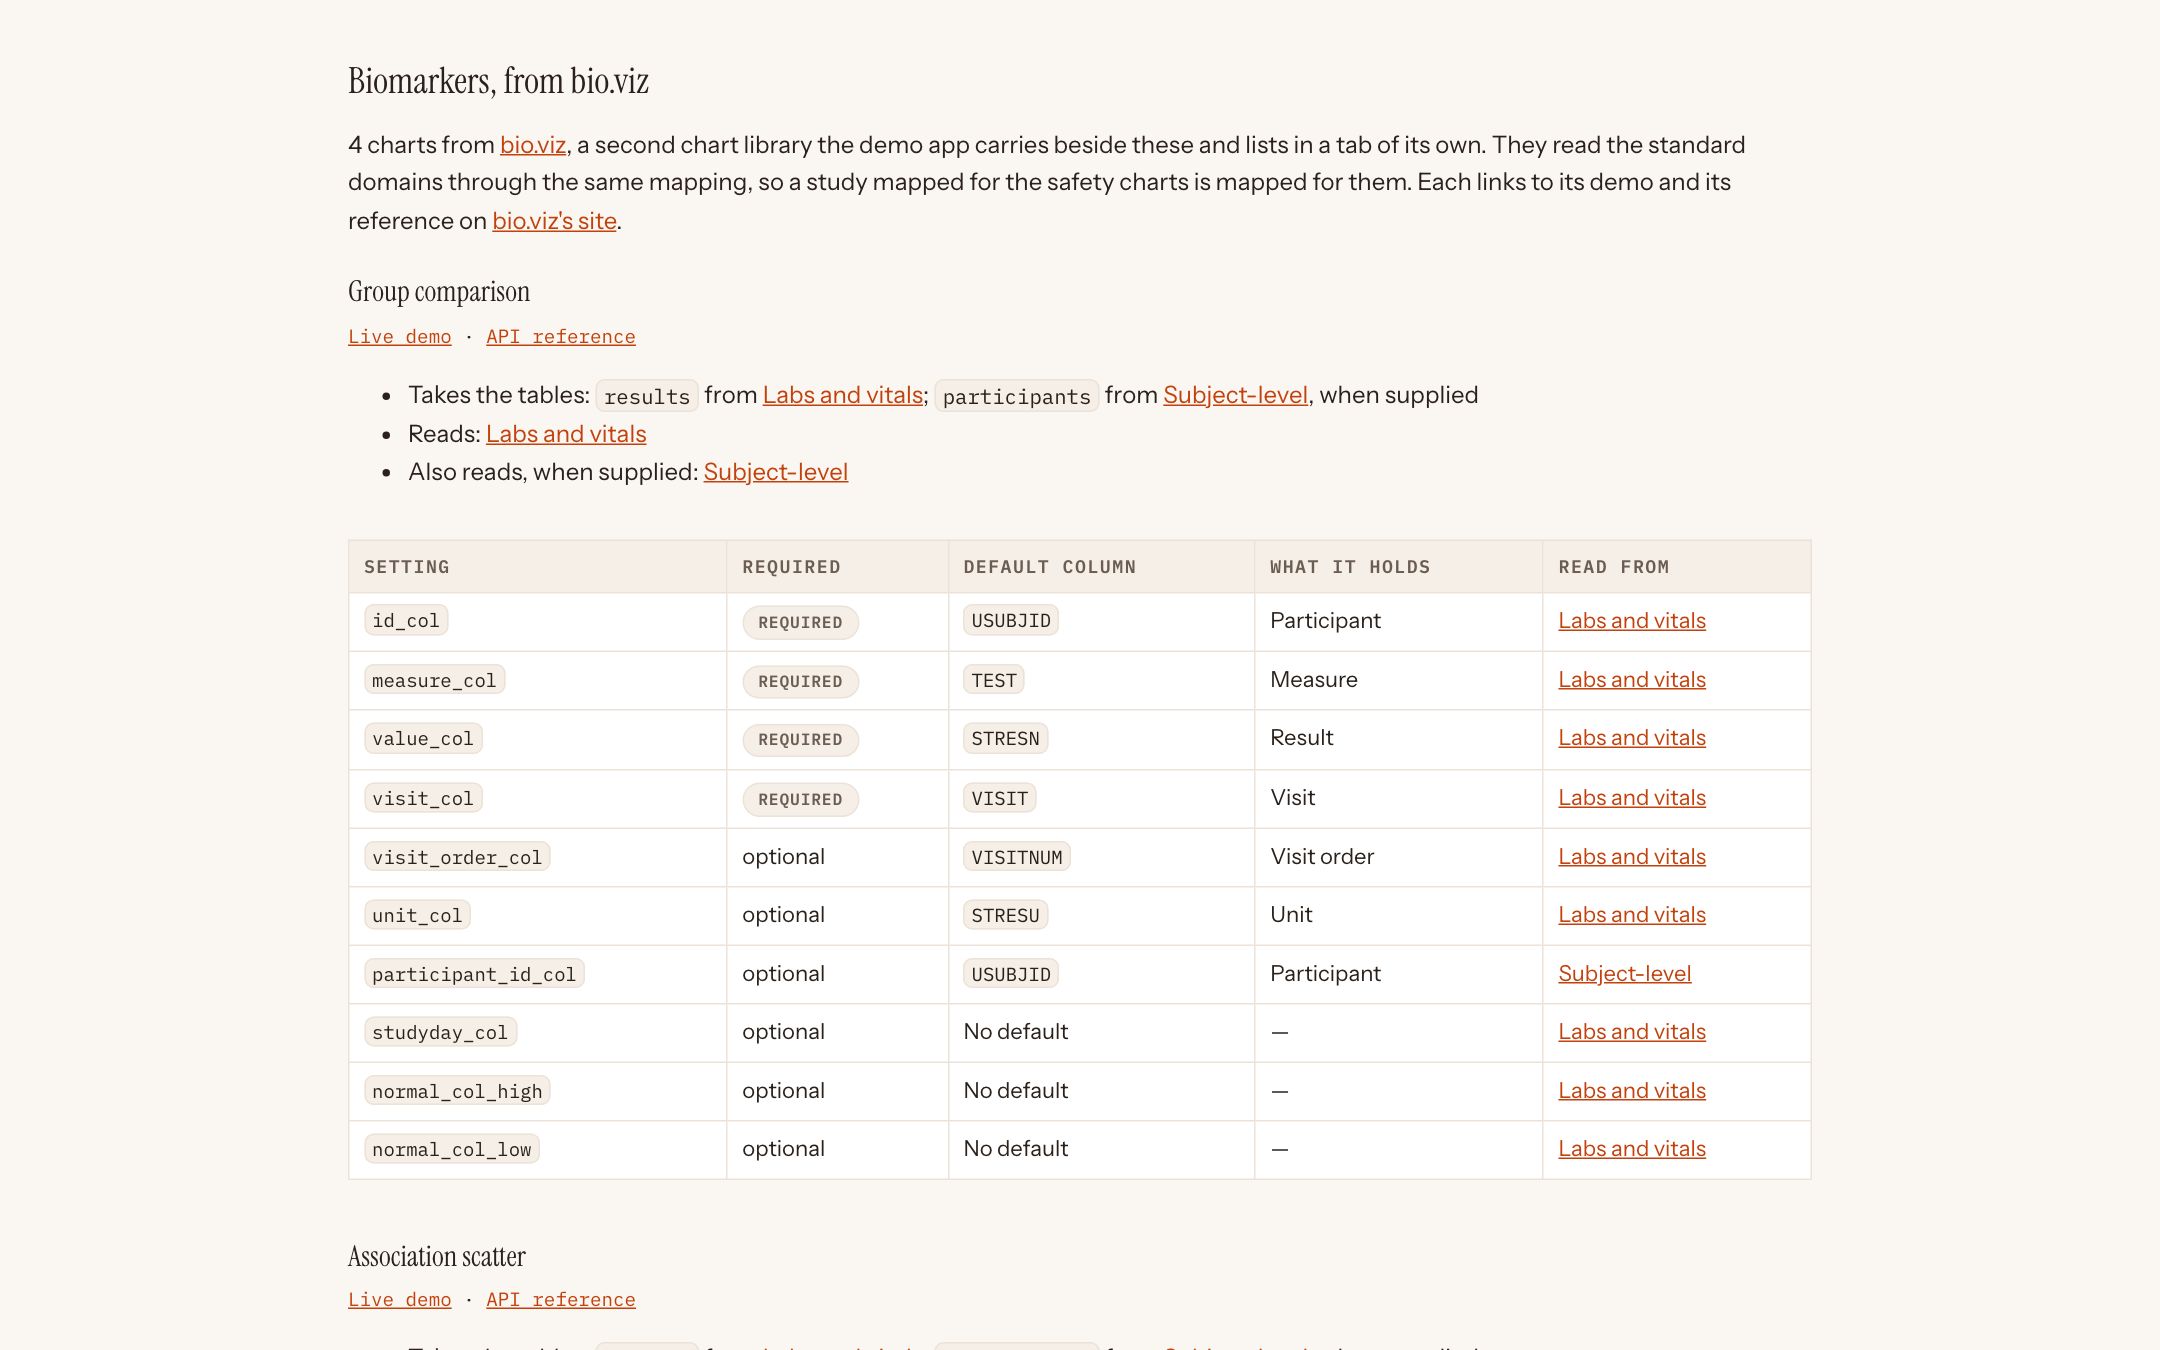Click Labs and vitals in visit_order_col row

click(x=1632, y=857)
